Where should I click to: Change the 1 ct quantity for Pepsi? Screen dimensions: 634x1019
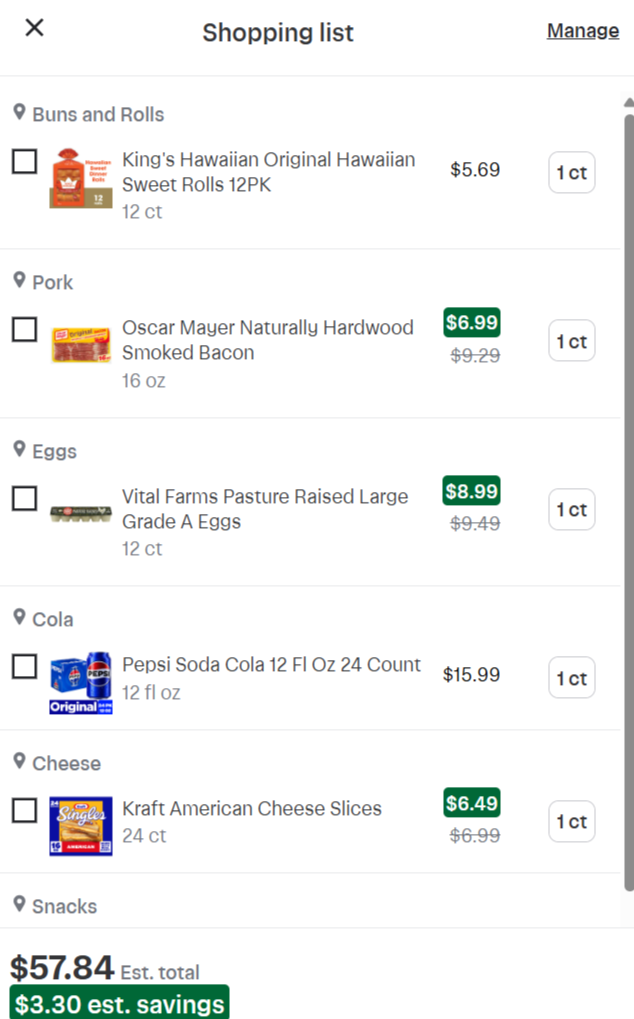coord(571,678)
